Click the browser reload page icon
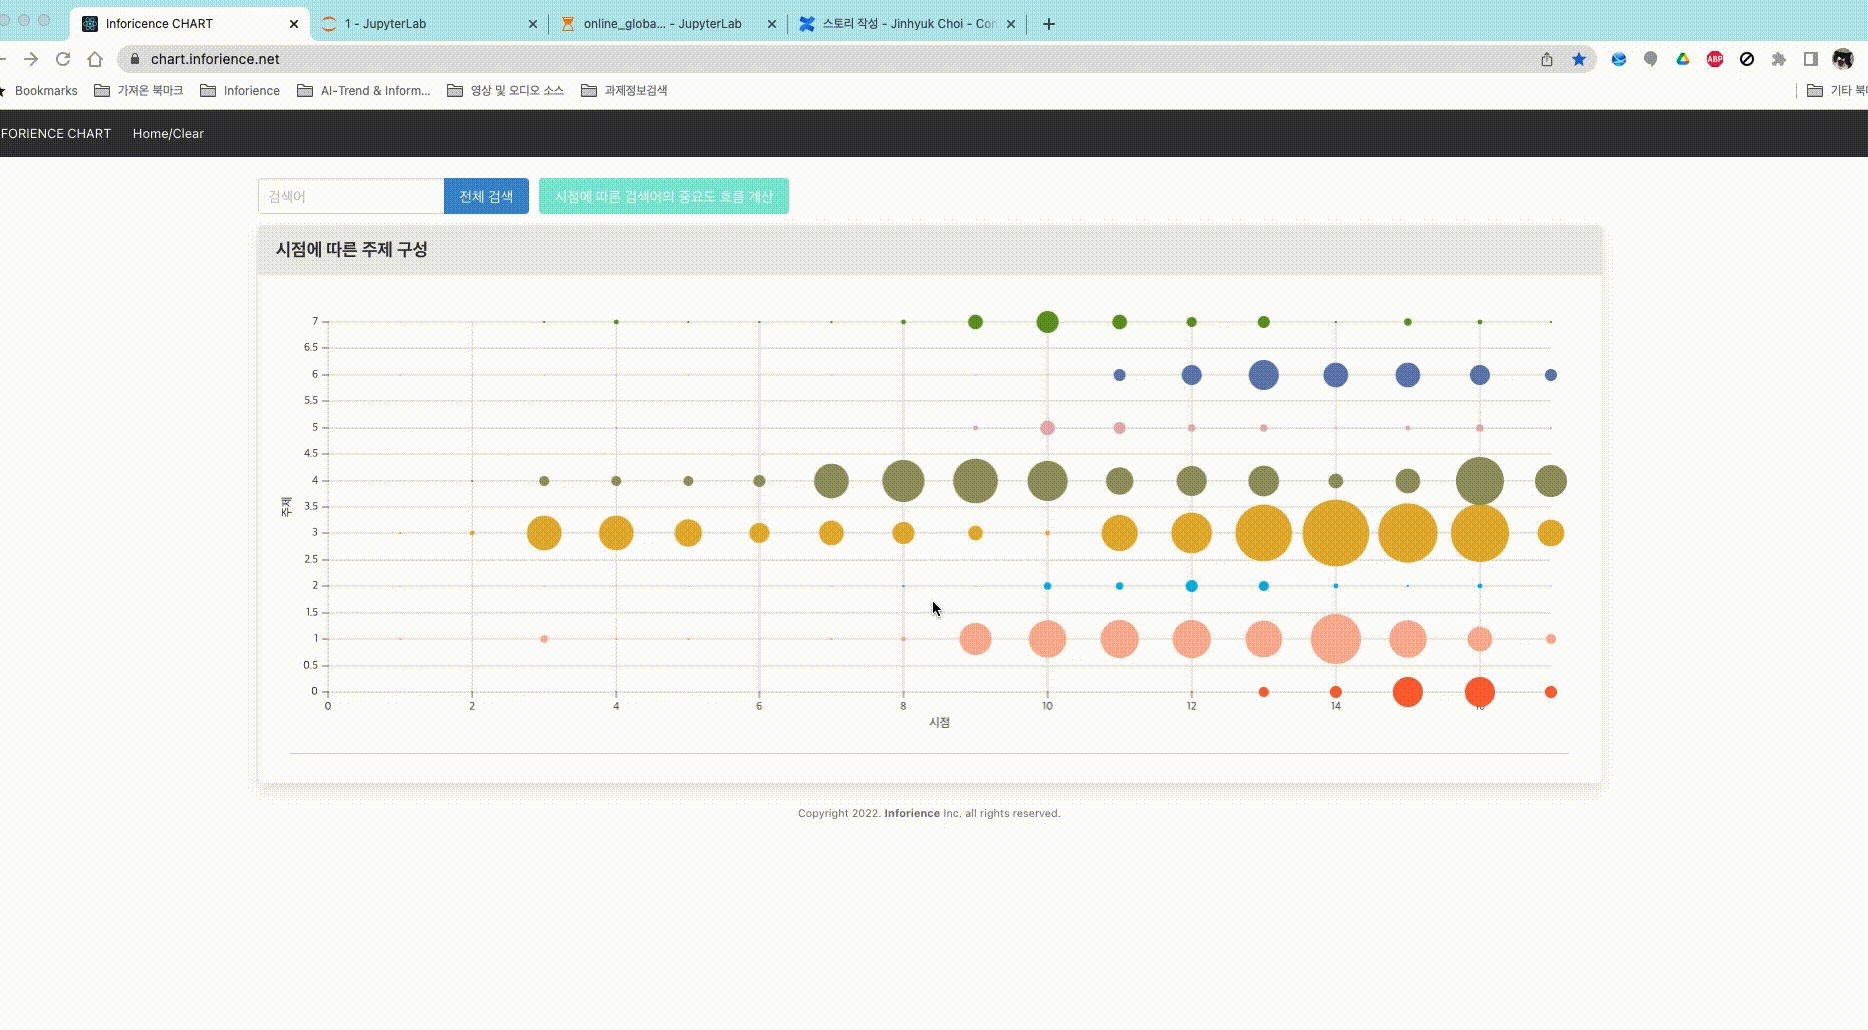 point(63,59)
